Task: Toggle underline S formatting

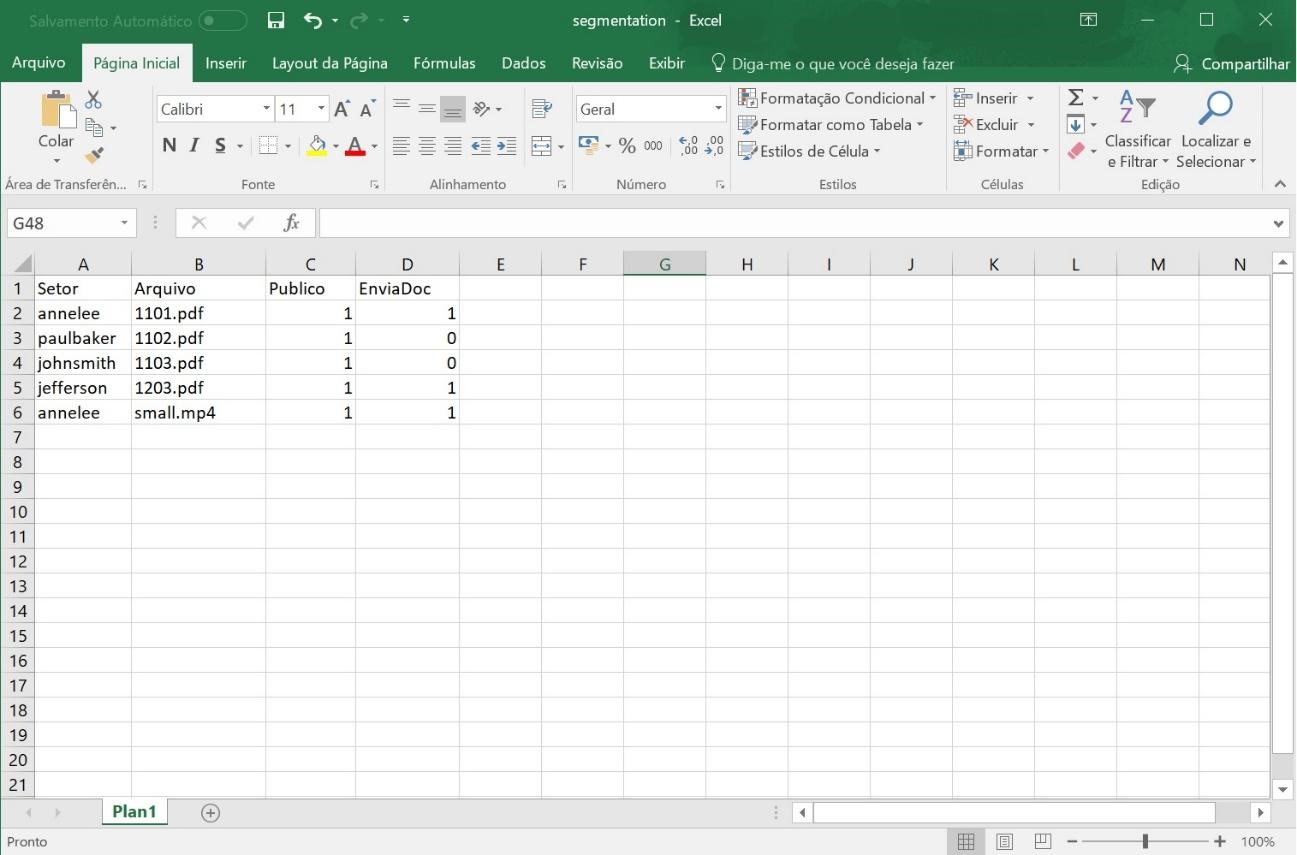Action: point(218,146)
